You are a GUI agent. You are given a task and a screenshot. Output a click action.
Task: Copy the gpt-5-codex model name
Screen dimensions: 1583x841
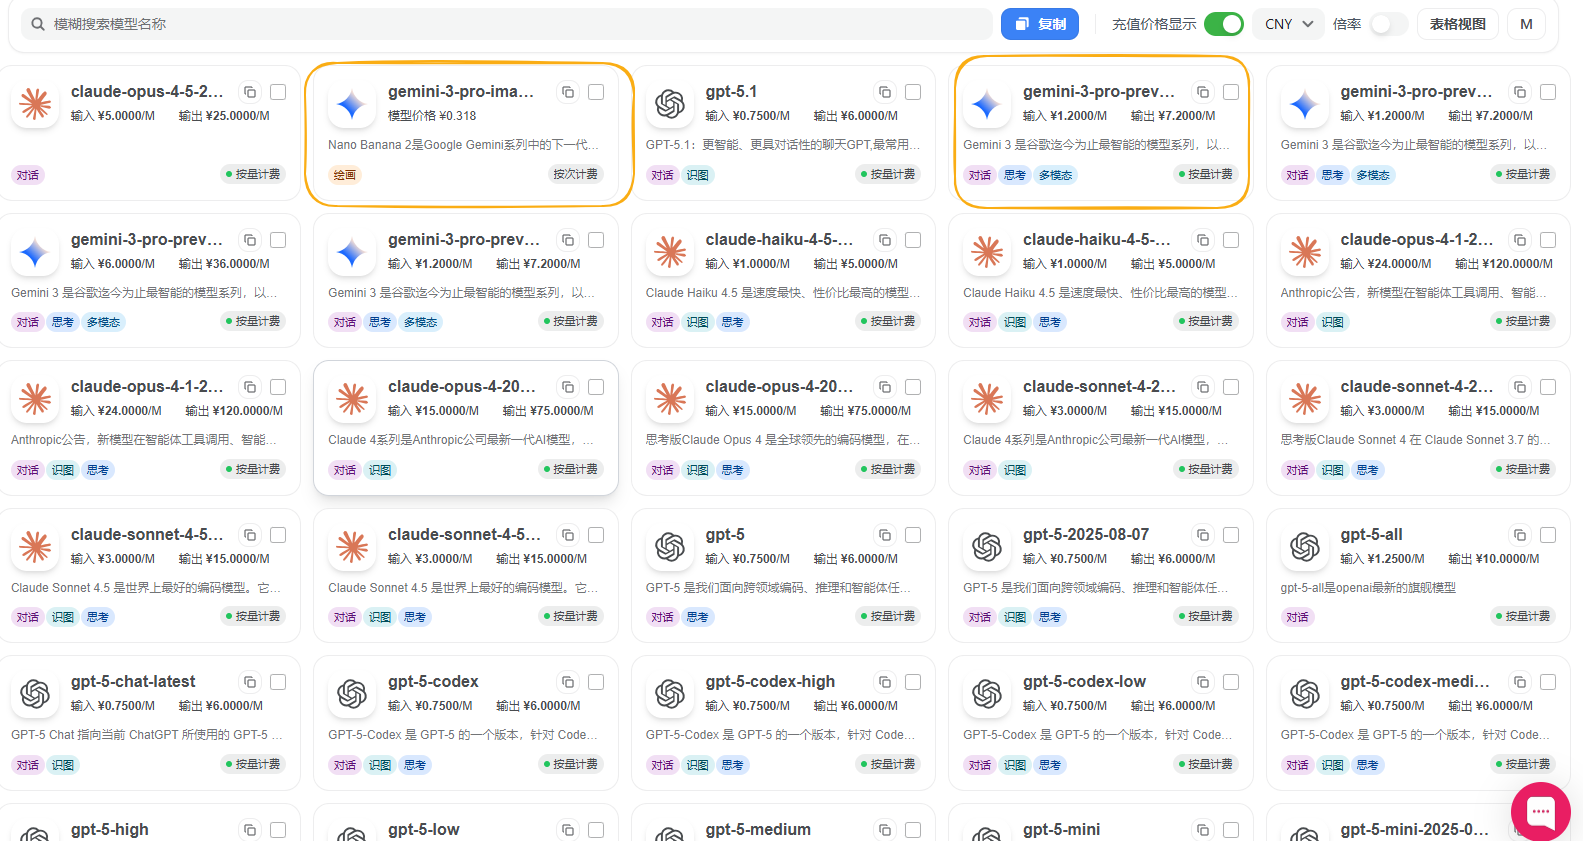pyautogui.click(x=568, y=682)
